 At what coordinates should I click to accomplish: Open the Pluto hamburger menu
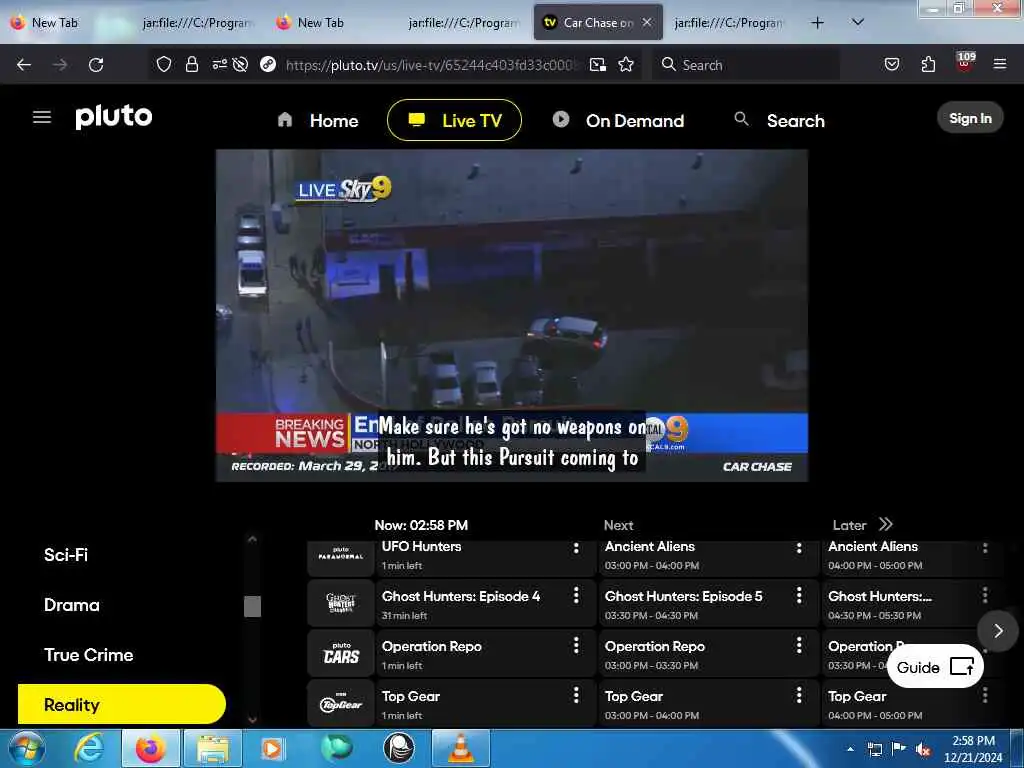click(x=42, y=117)
